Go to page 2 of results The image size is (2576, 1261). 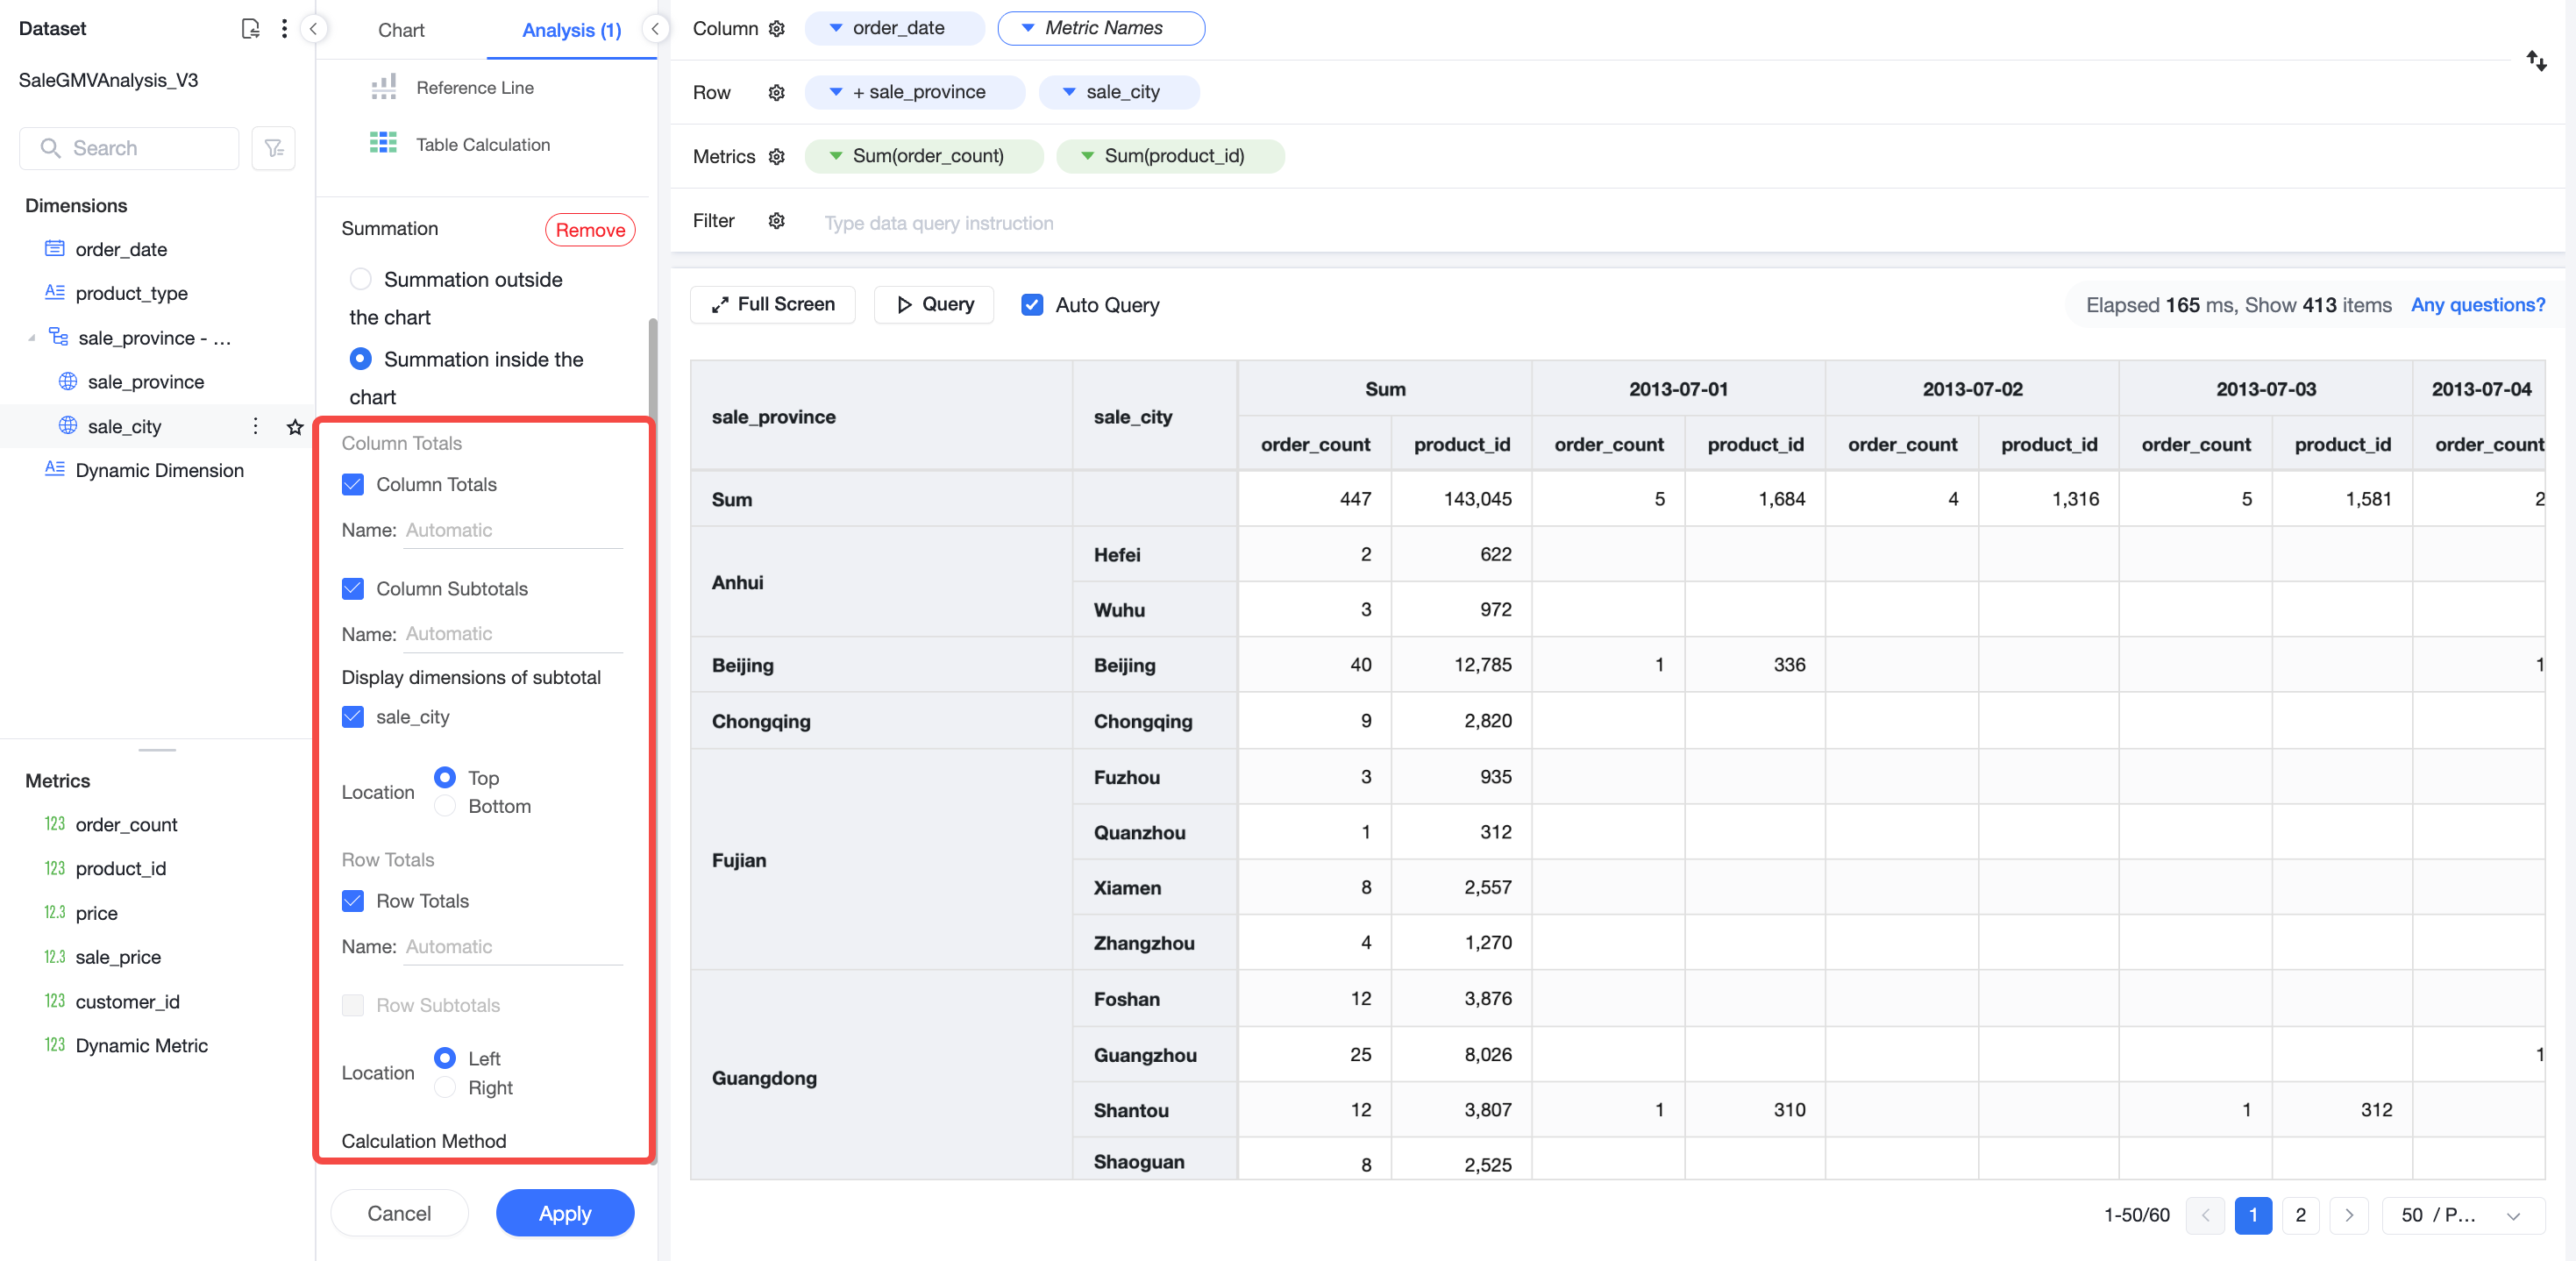click(2300, 1215)
